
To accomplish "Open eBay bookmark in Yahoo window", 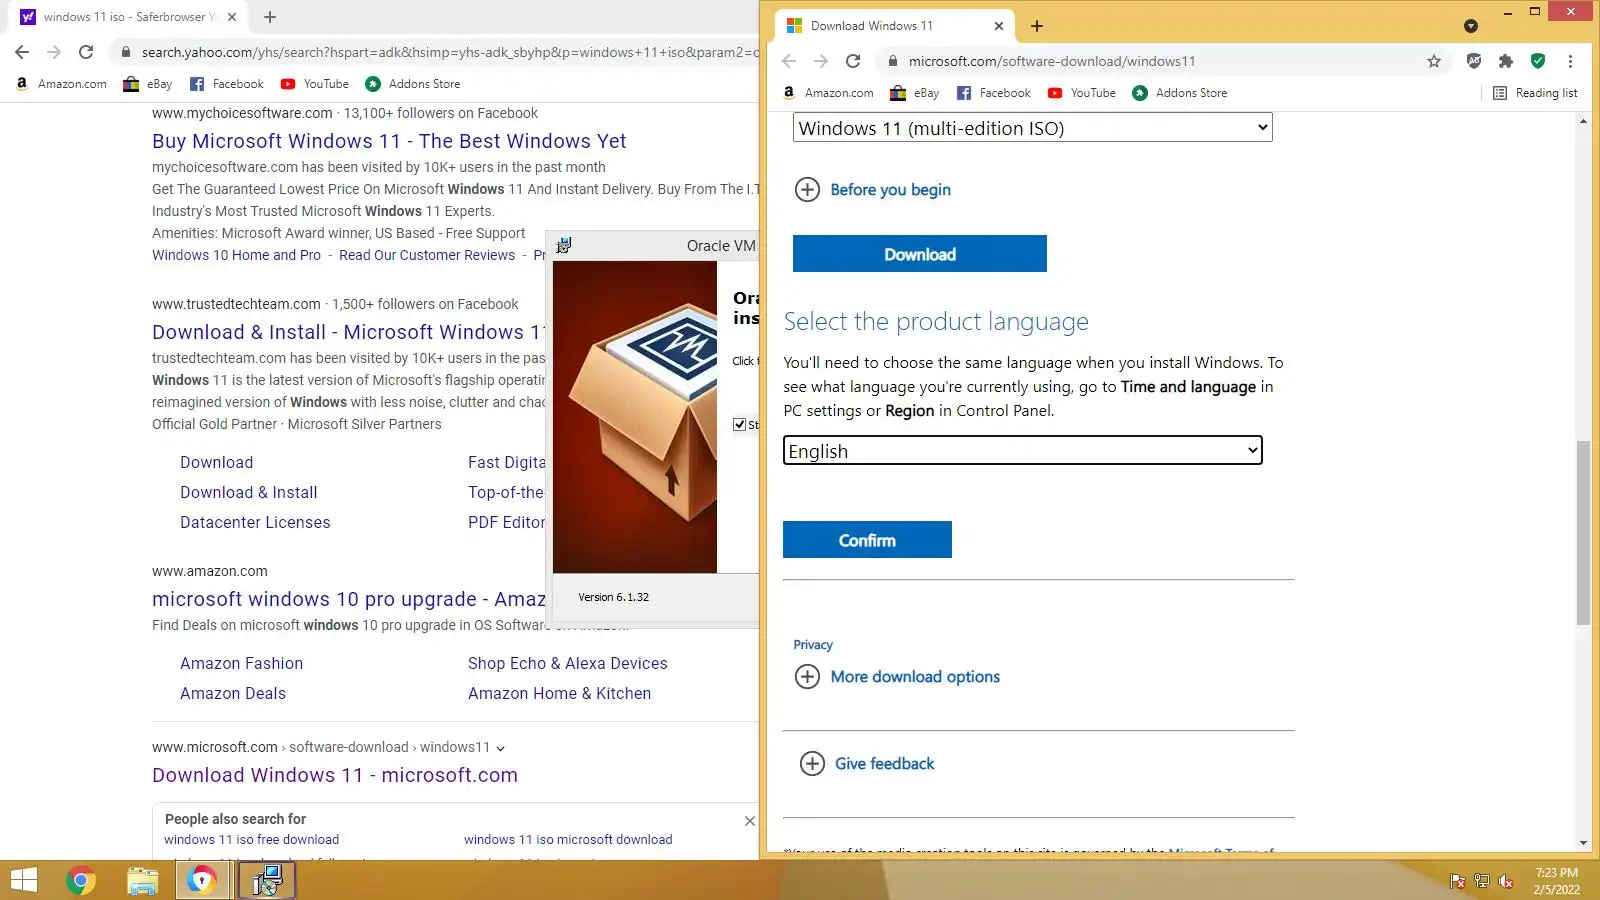I will 147,84.
